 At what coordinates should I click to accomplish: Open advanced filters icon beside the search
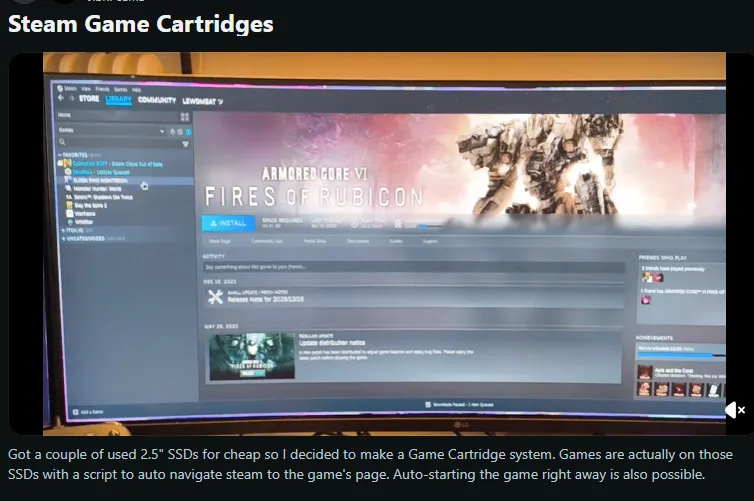point(186,144)
